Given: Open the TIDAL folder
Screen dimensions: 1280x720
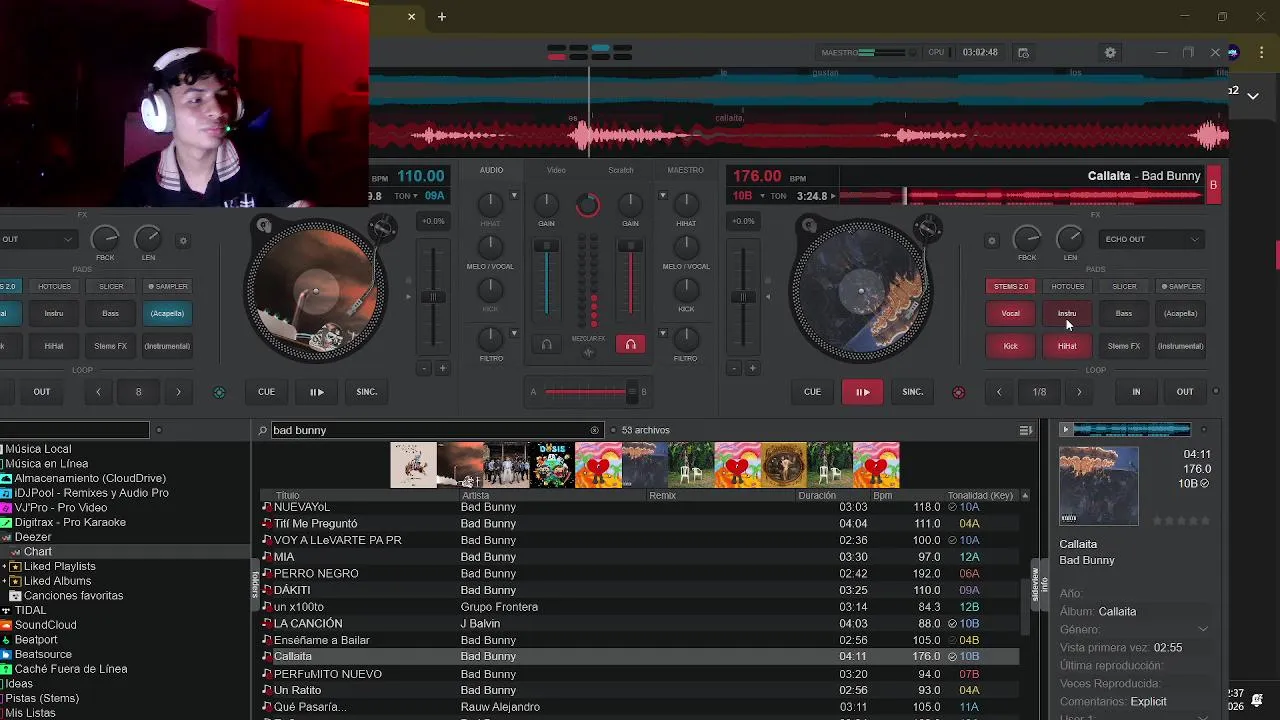Looking at the screenshot, I should pos(30,610).
